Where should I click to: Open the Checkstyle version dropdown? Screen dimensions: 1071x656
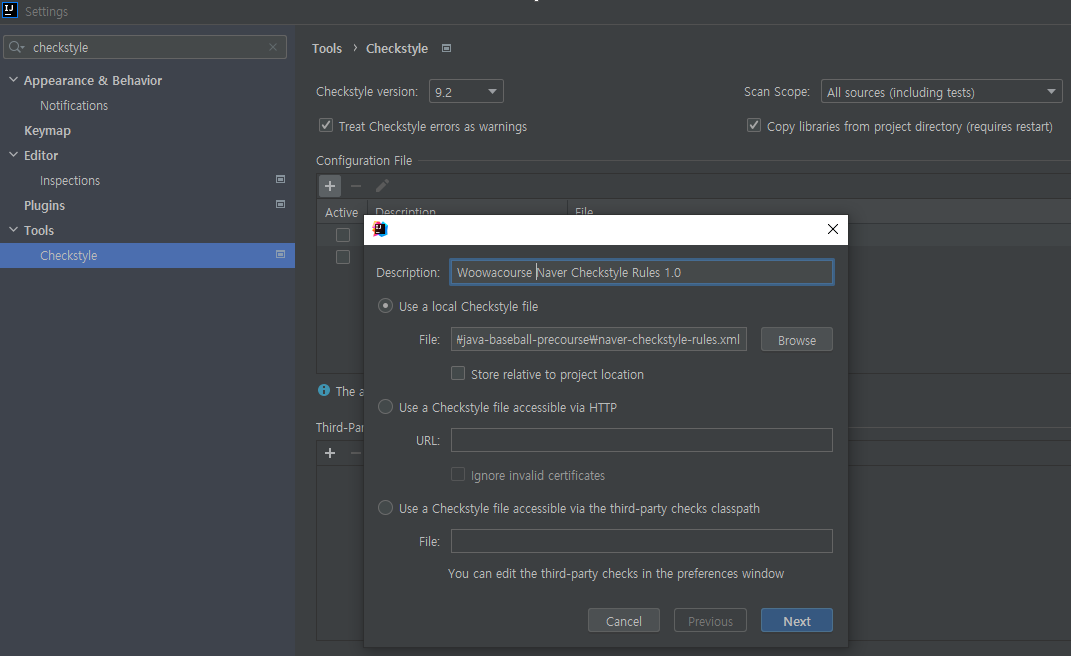466,92
